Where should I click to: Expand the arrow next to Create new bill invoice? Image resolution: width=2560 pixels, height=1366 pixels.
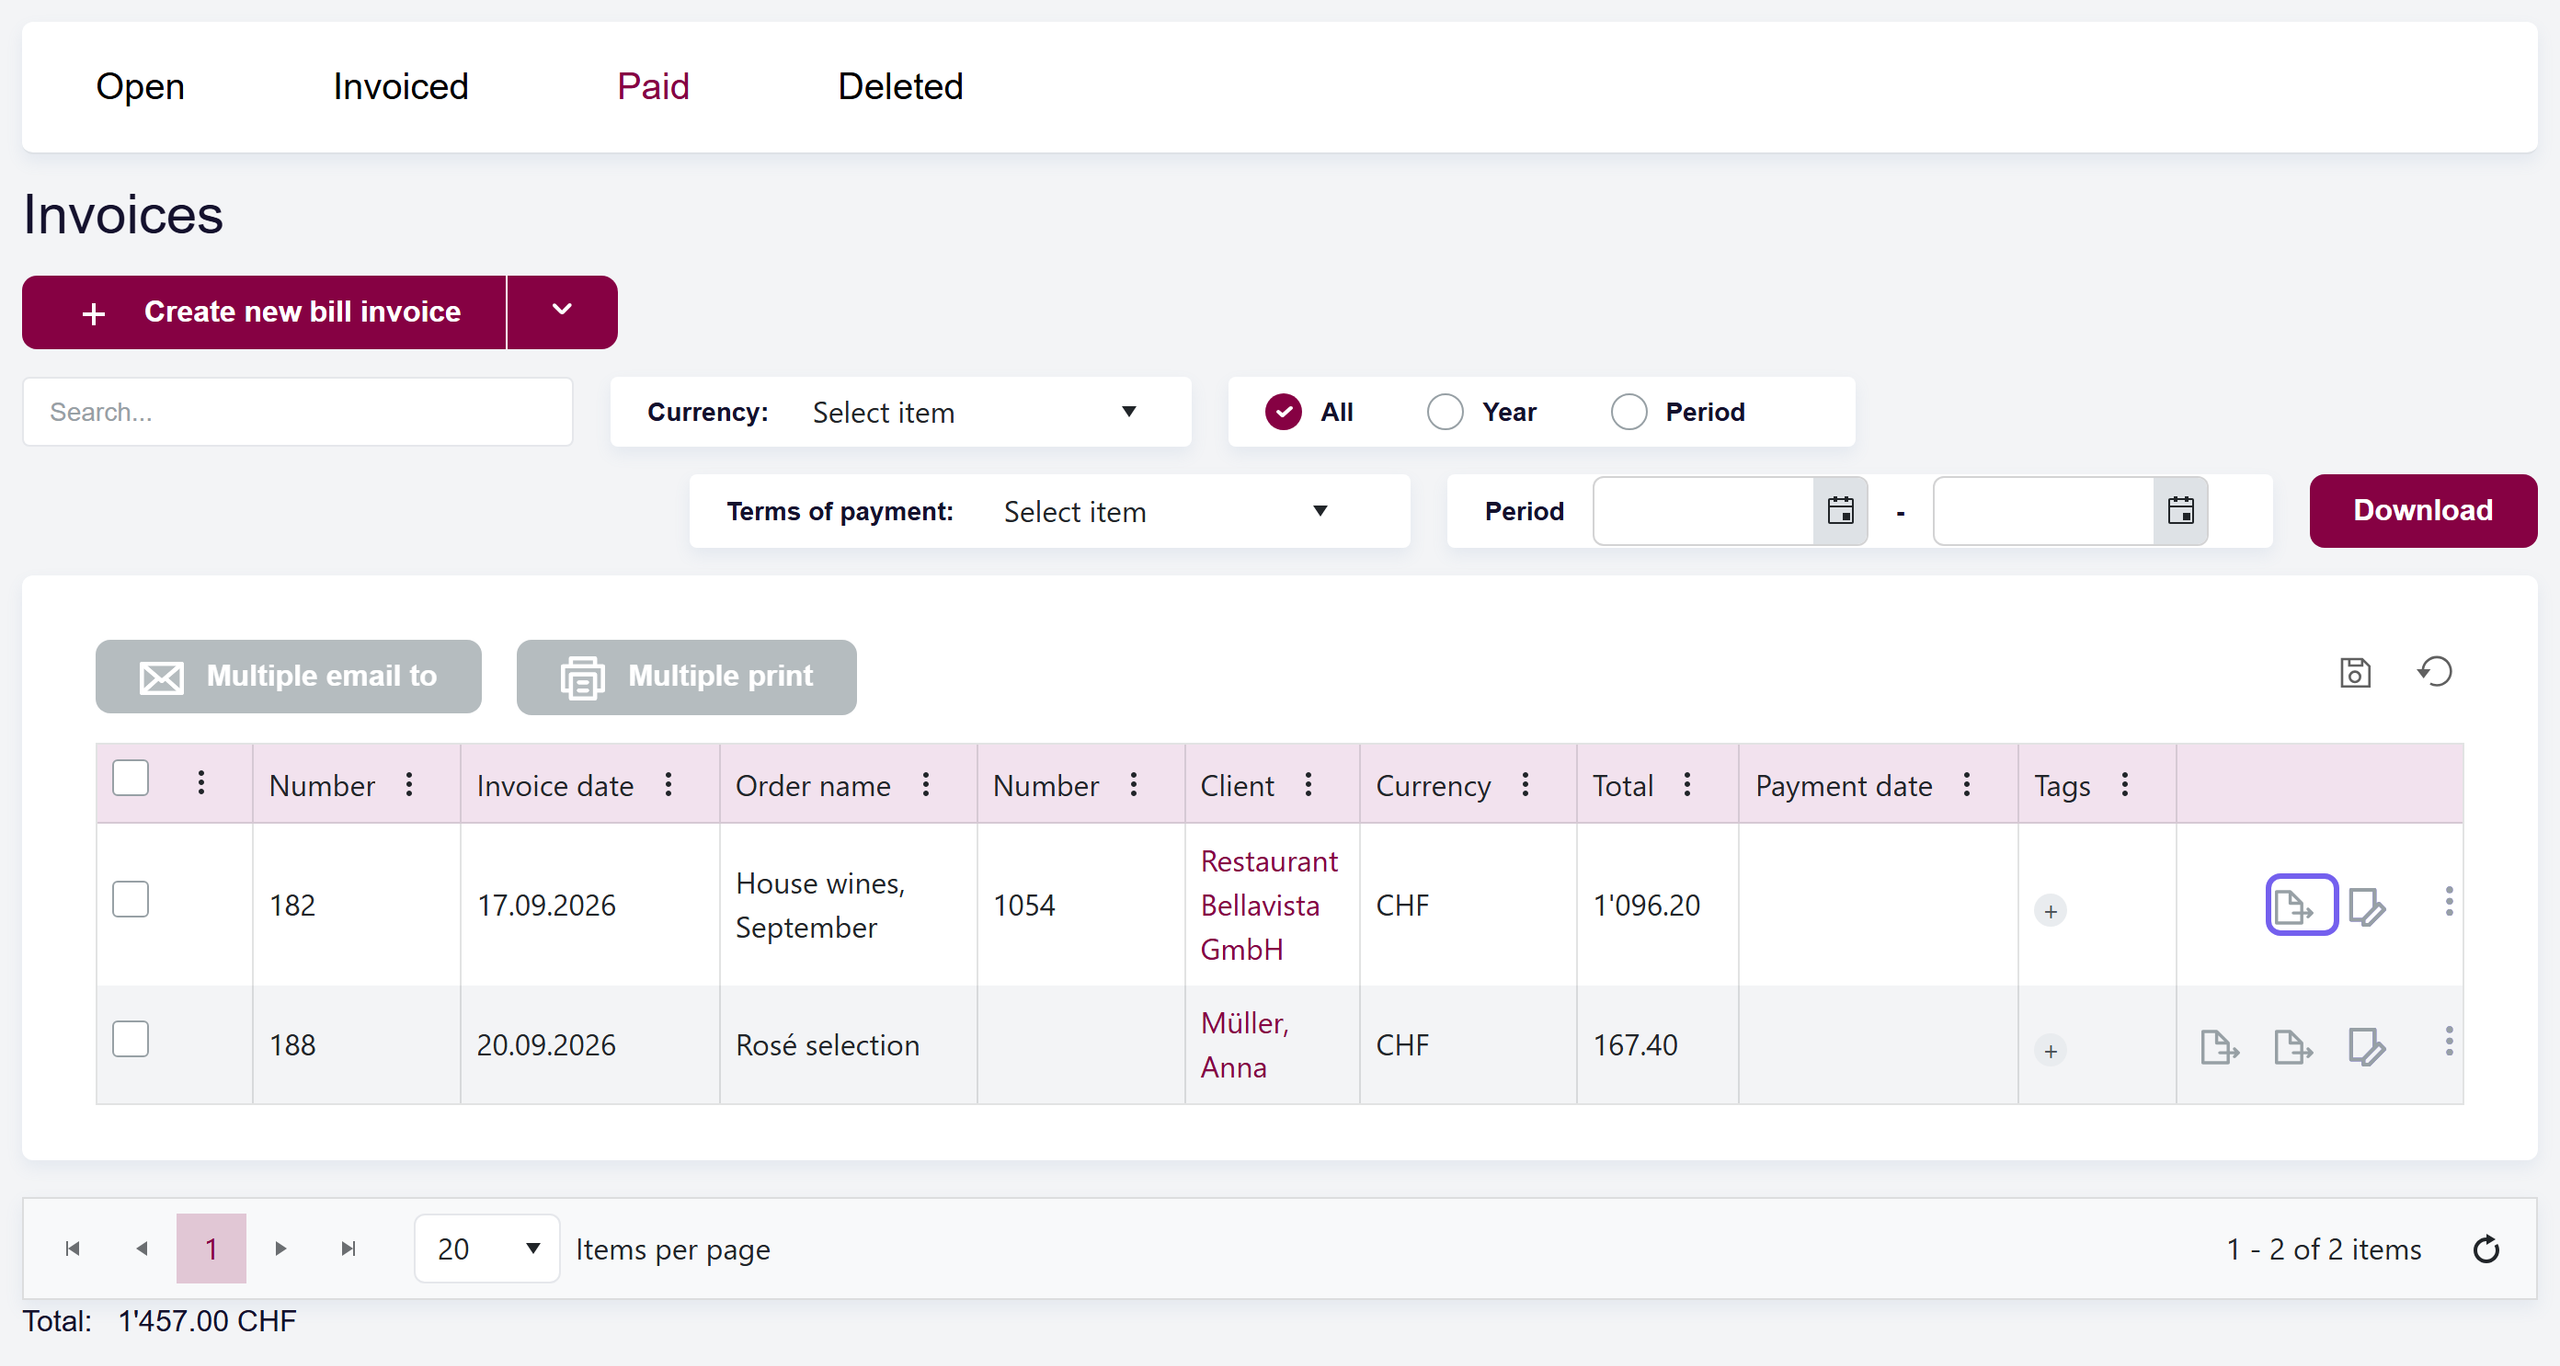(562, 311)
